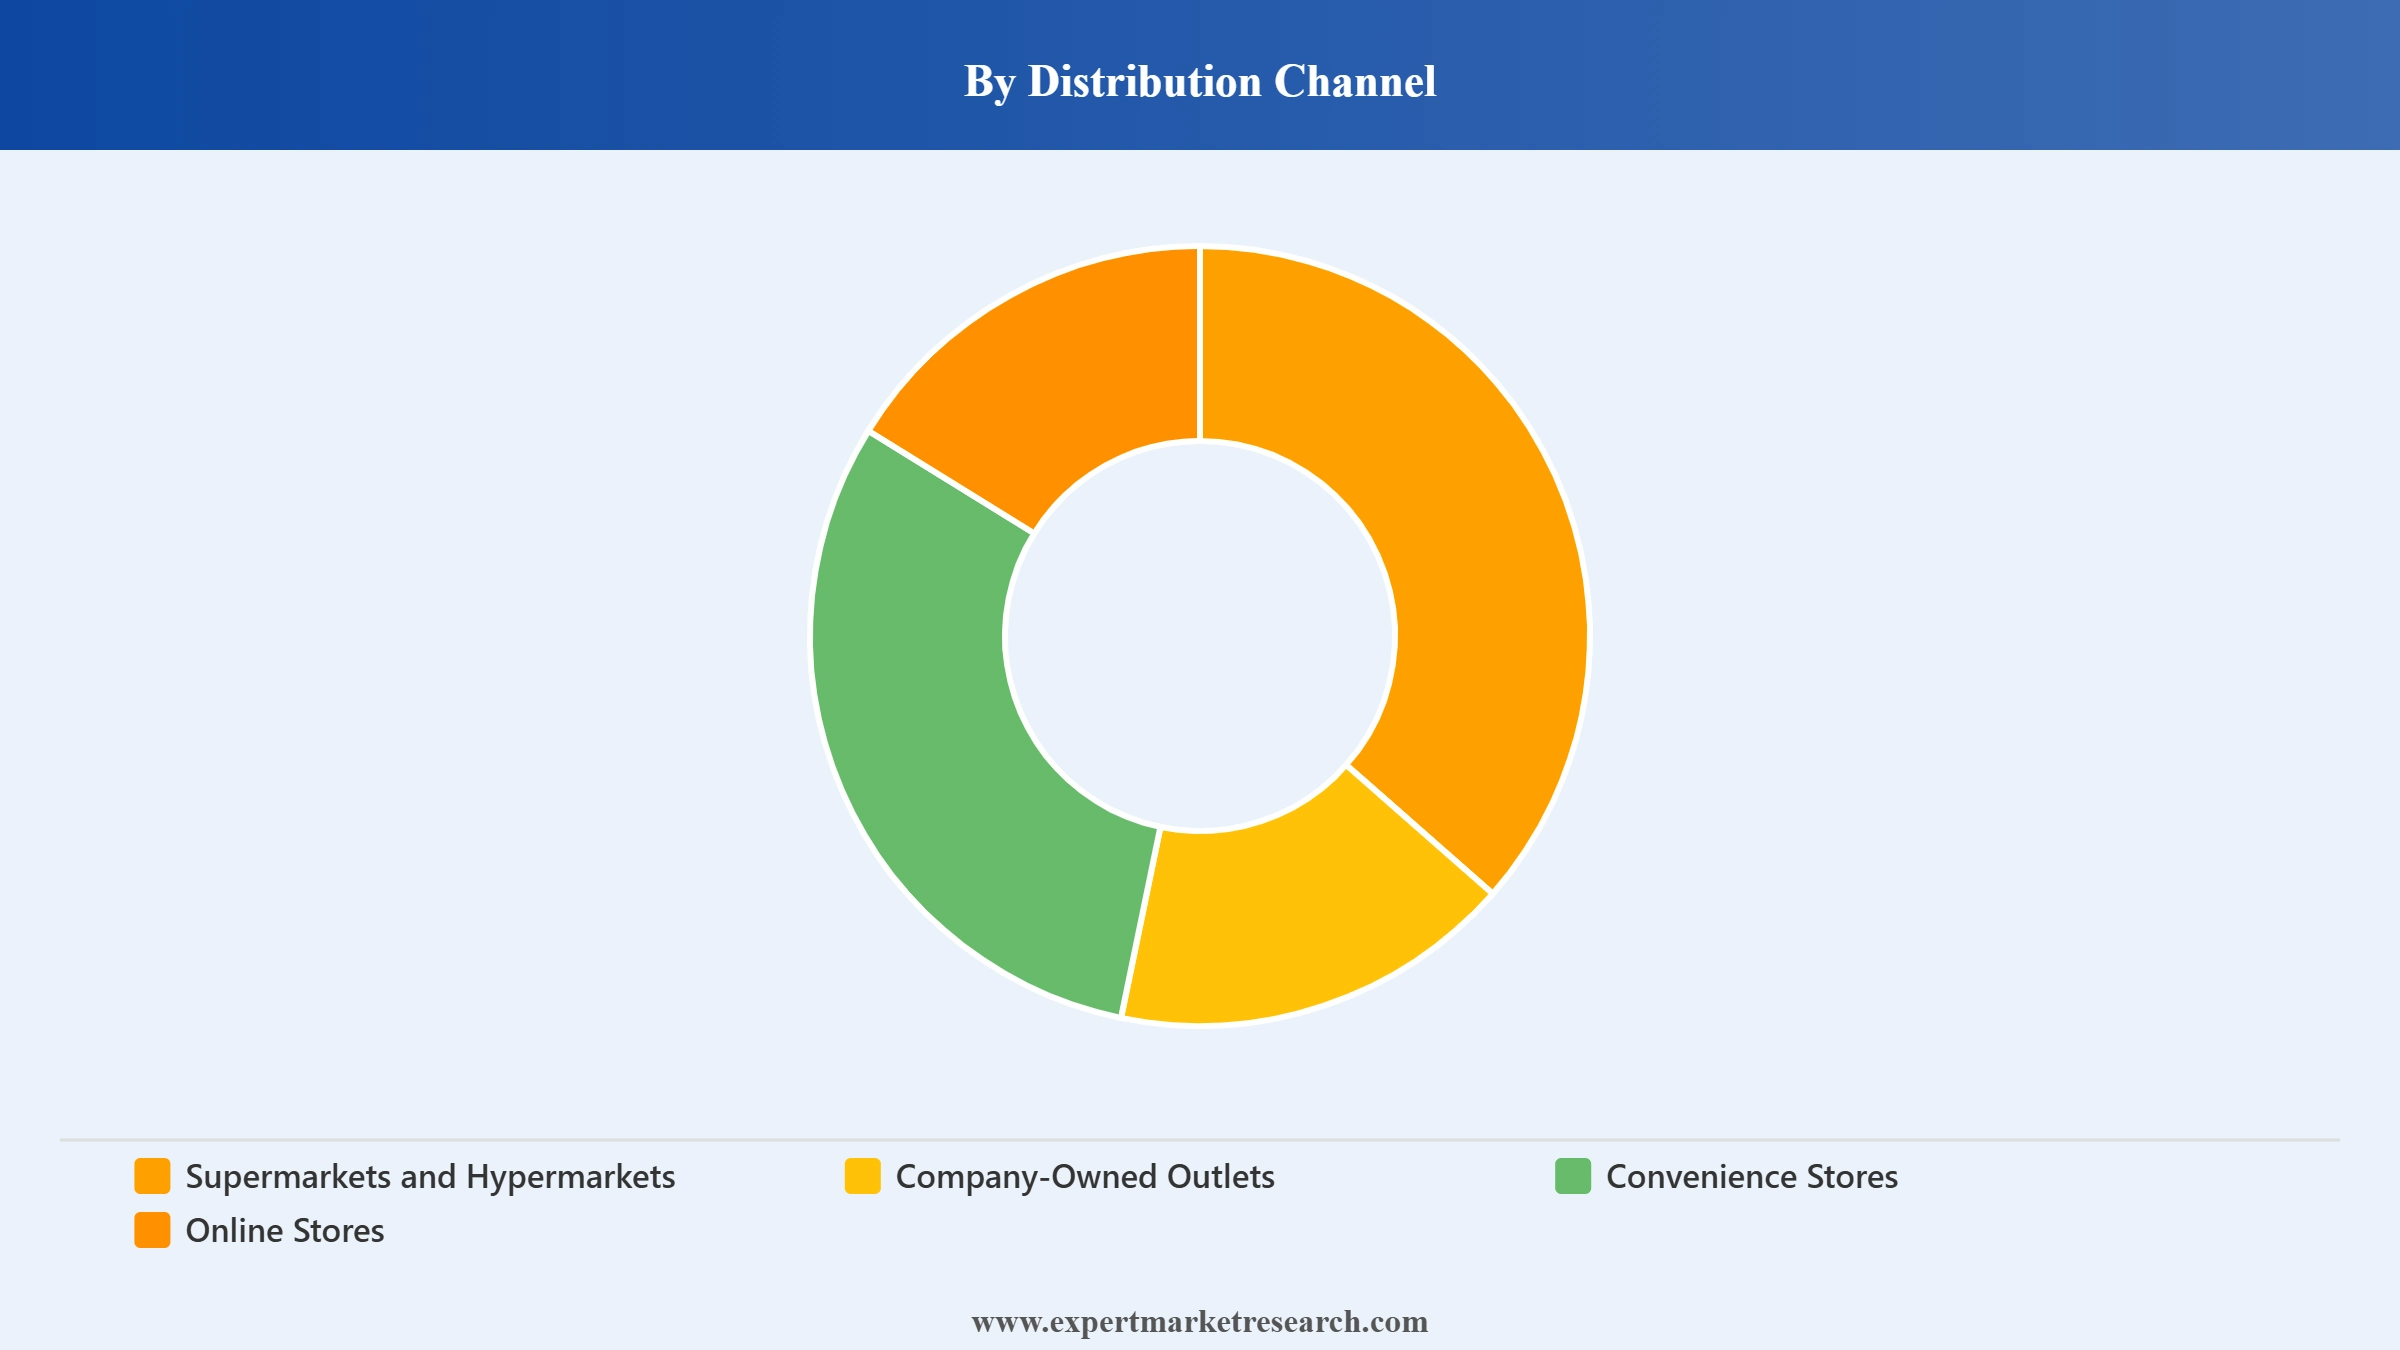Click the Company-Owned Outlets legend swatch
Image resolution: width=2400 pixels, height=1350 pixels.
(x=862, y=1176)
